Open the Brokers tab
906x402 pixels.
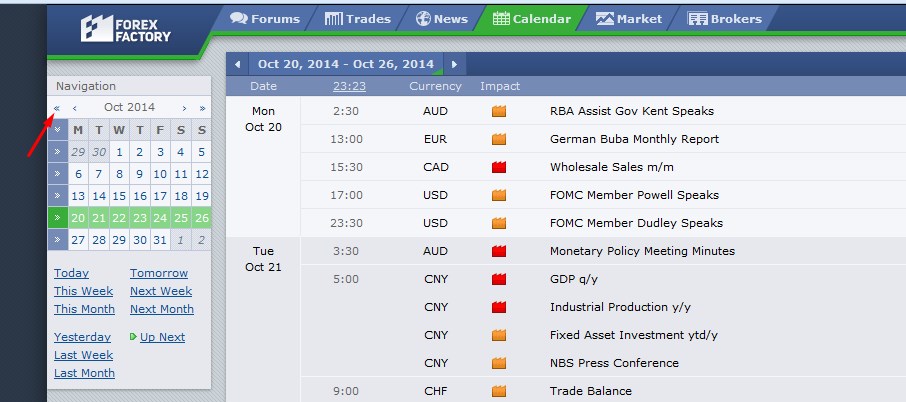[725, 18]
